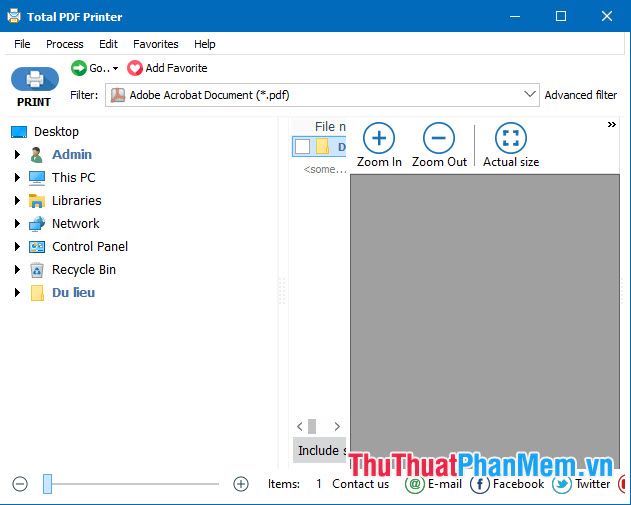Click the green Go arrow icon
This screenshot has height=505, width=631.
[78, 68]
